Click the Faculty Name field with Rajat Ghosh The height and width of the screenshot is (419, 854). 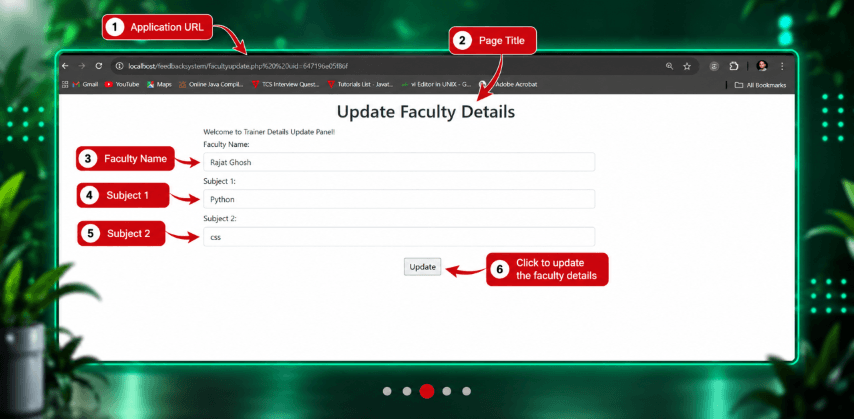point(399,162)
